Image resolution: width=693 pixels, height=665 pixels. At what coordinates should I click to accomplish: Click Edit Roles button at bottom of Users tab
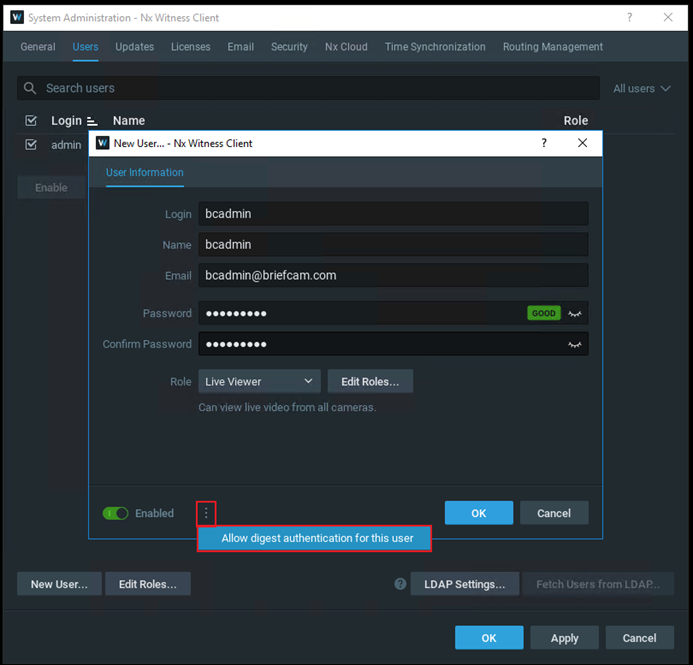(148, 584)
